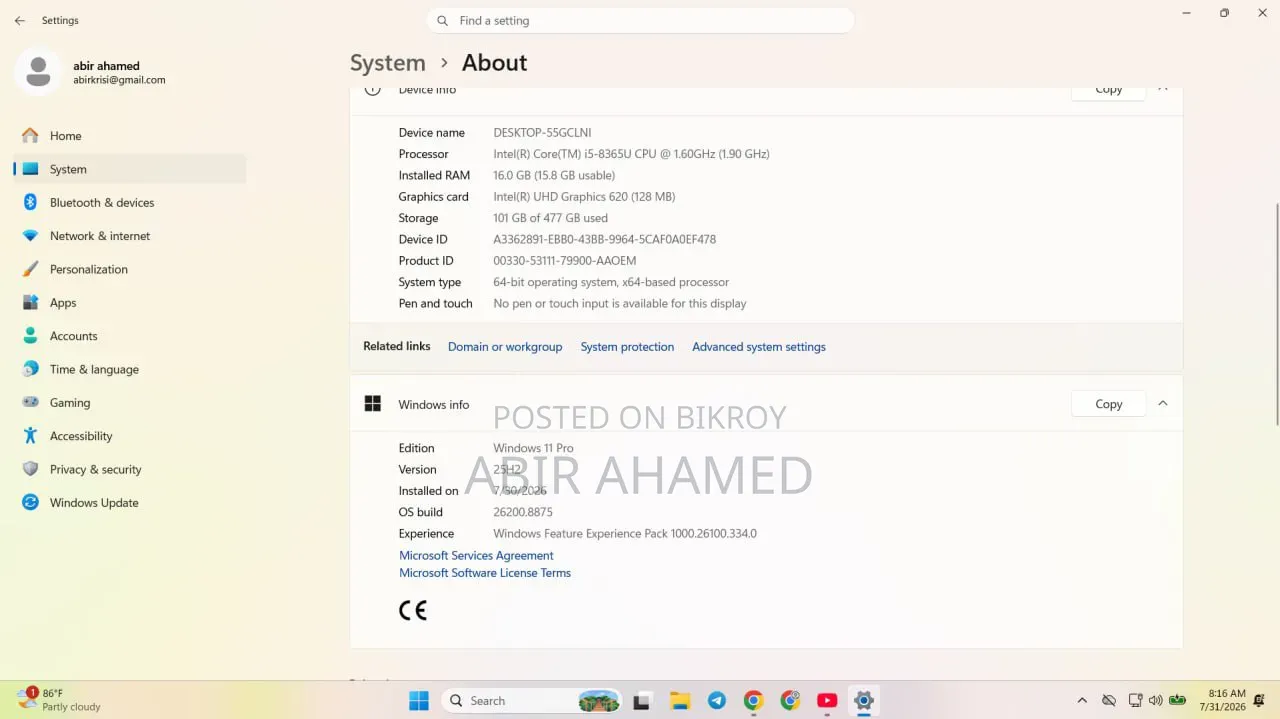Viewport: 1280px width, 719px height.
Task: Click the sync-off cloud tray icon
Action: (1108, 701)
